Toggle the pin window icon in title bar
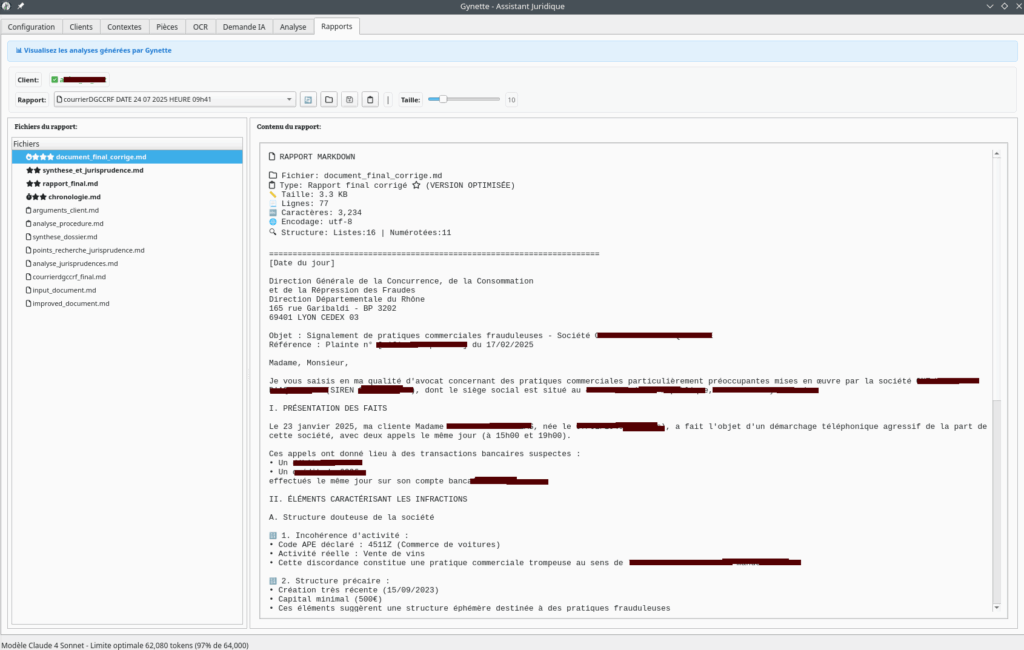The height and width of the screenshot is (650, 1024). pos(21,6)
